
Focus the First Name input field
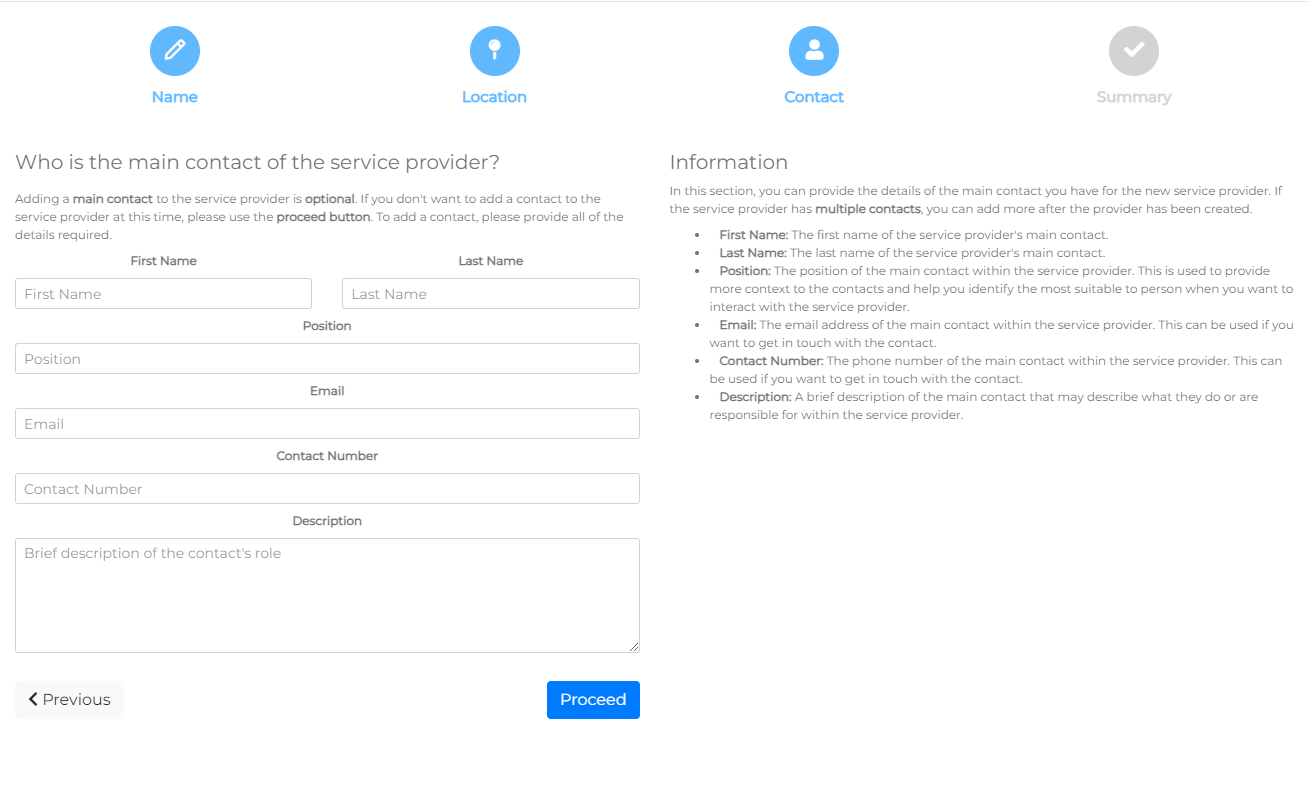pos(163,294)
